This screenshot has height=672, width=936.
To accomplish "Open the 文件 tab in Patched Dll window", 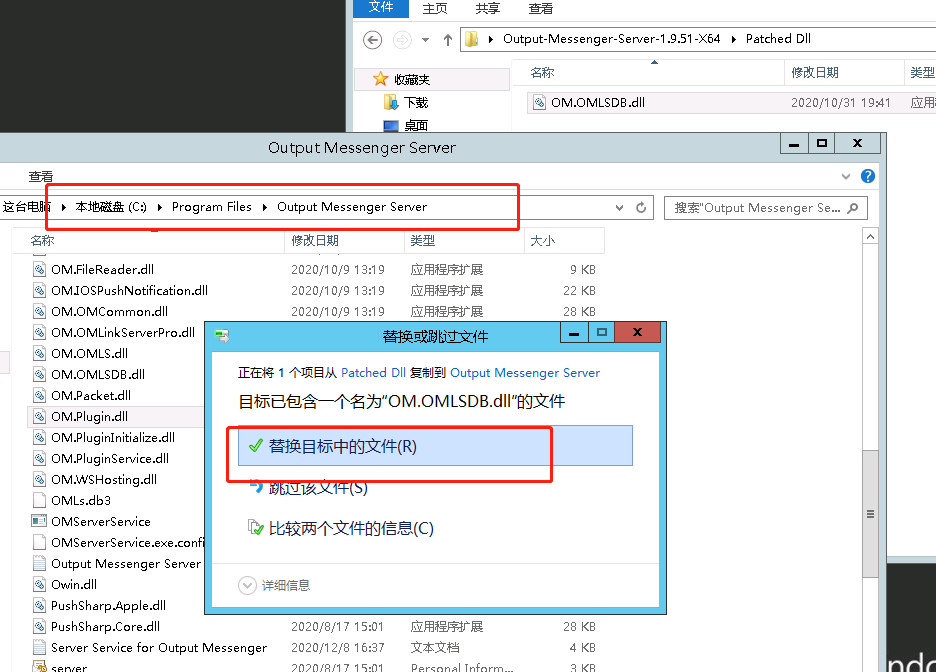I will pyautogui.click(x=381, y=8).
